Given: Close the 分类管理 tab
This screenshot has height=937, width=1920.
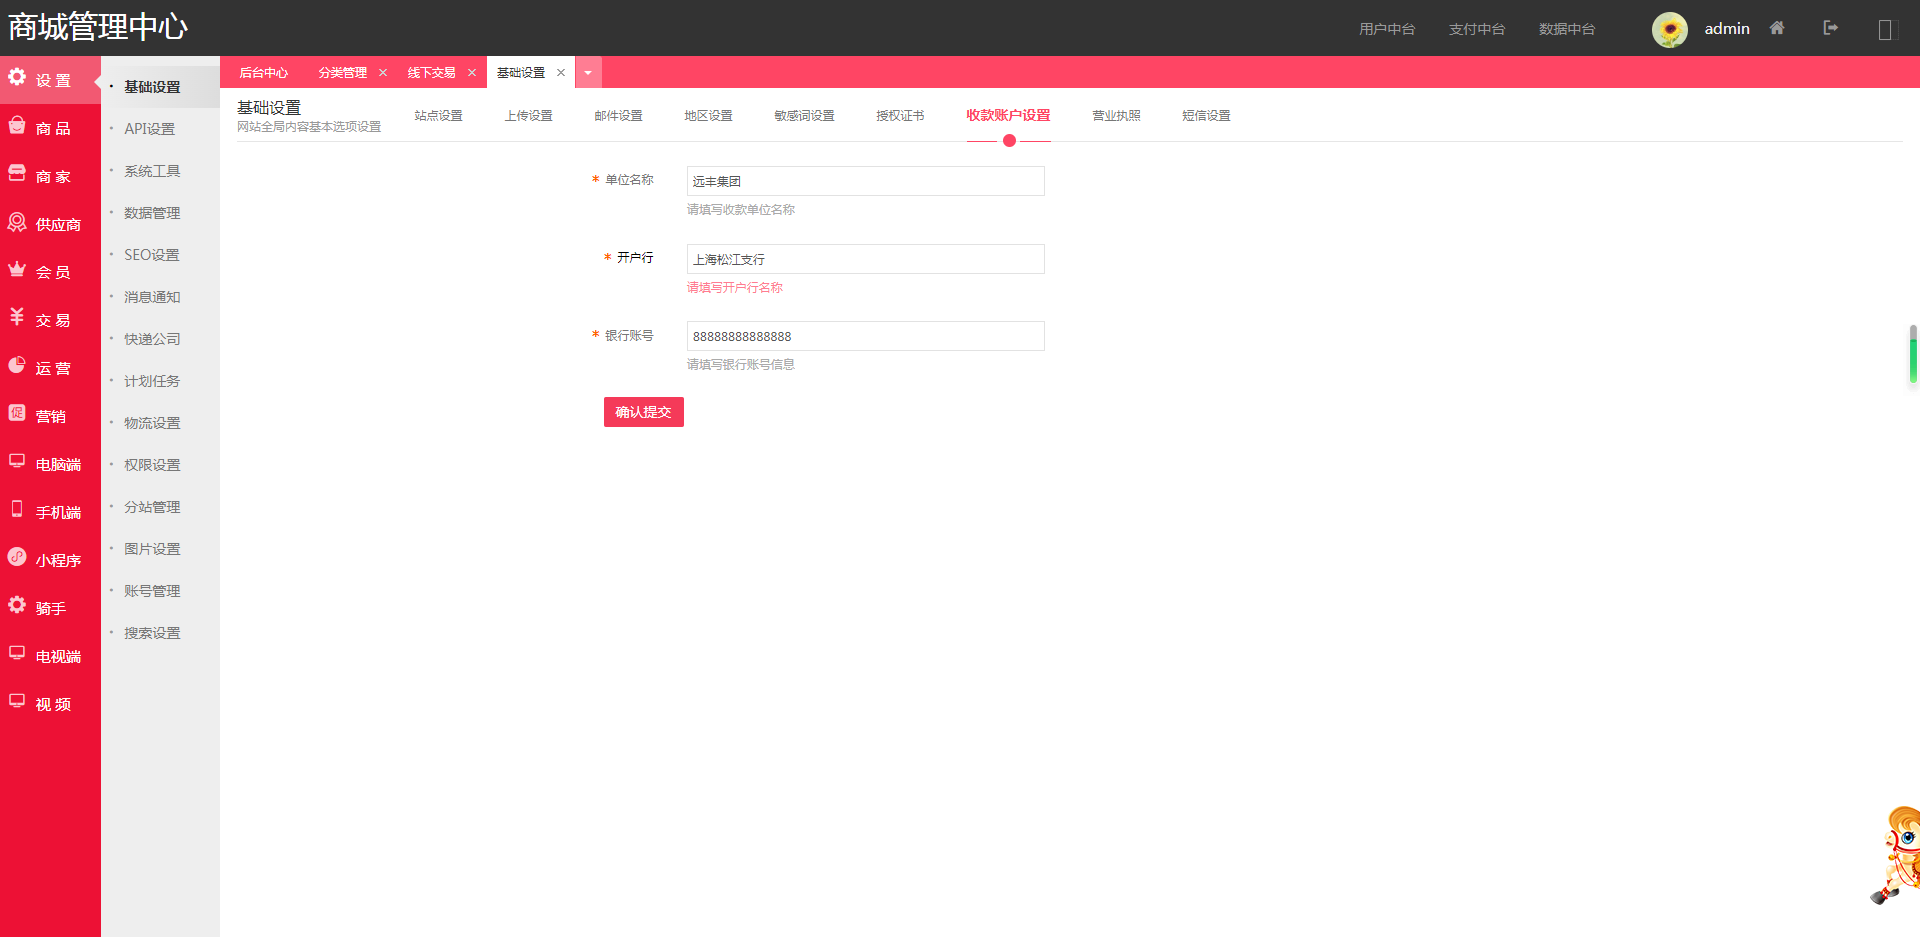Looking at the screenshot, I should click(x=383, y=73).
